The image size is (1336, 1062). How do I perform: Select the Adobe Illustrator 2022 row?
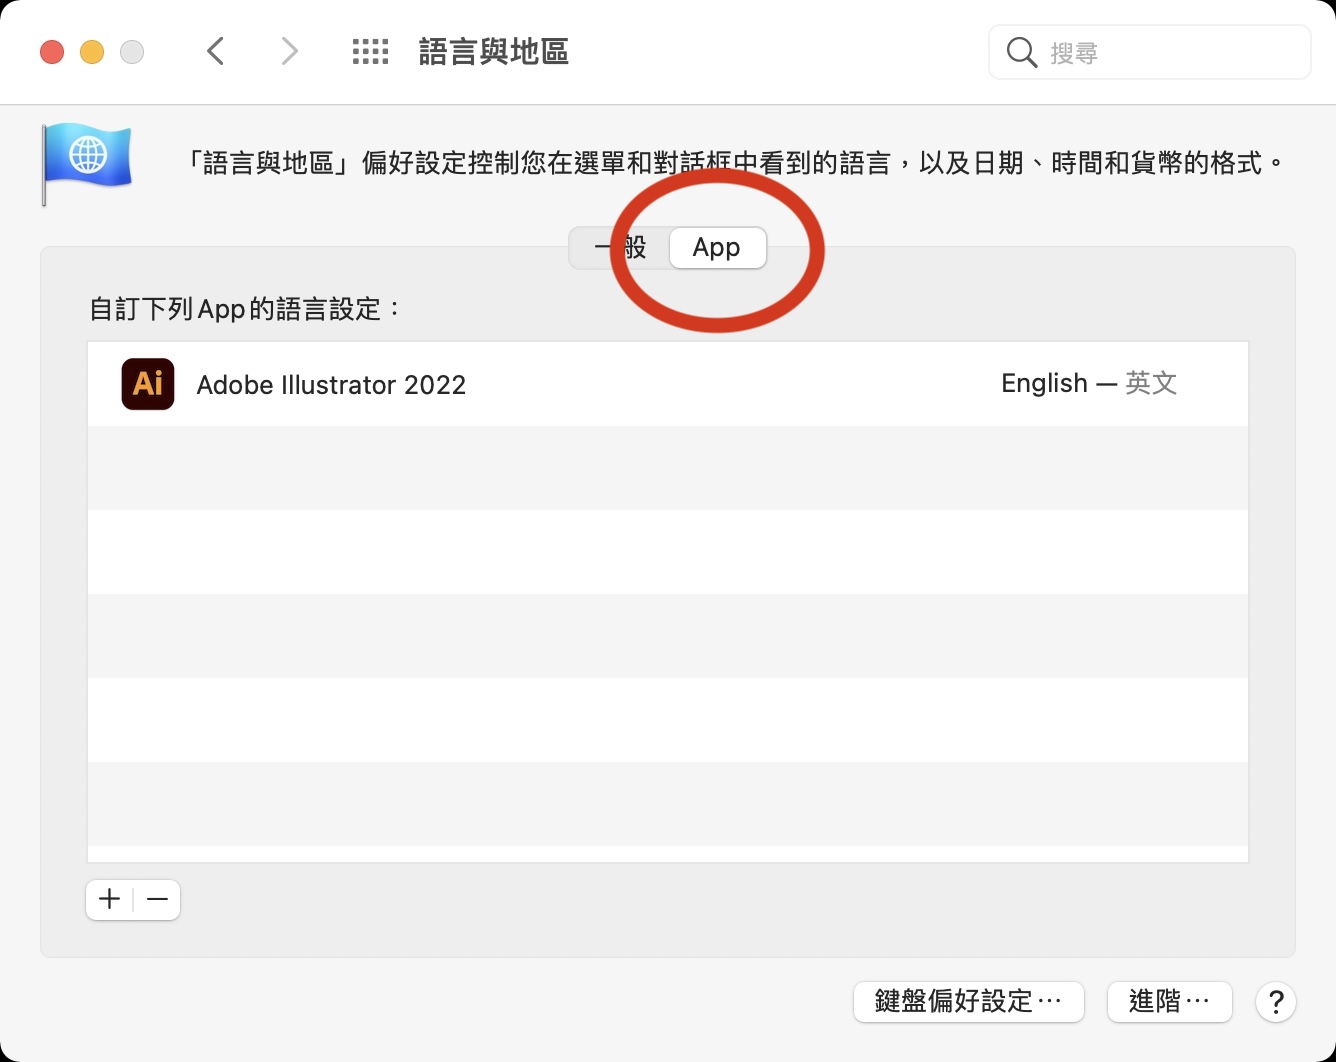coord(668,384)
